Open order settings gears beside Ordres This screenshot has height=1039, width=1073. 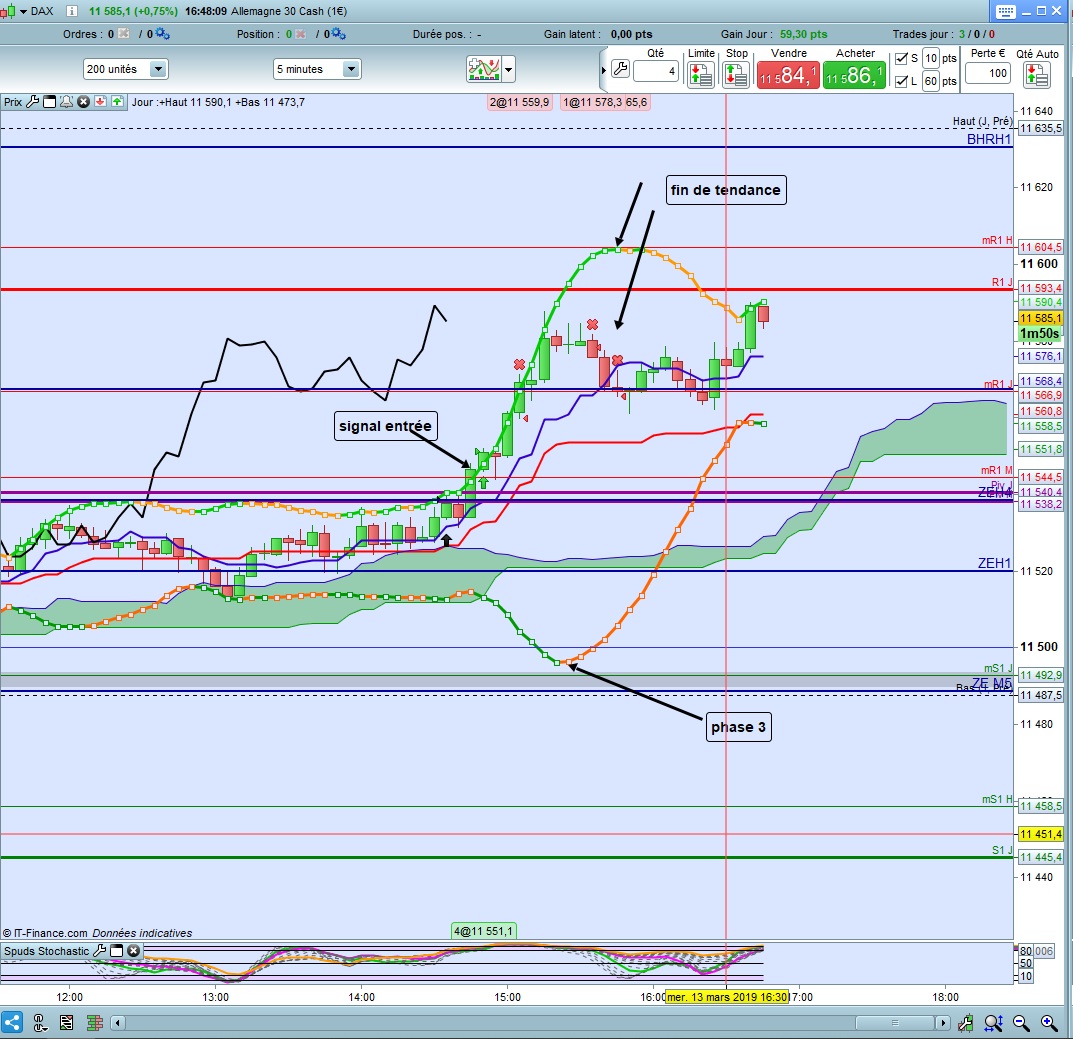(163, 34)
